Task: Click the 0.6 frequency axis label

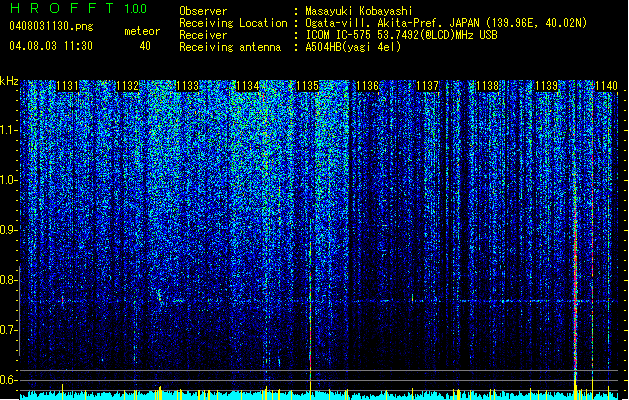Action: tap(9, 380)
